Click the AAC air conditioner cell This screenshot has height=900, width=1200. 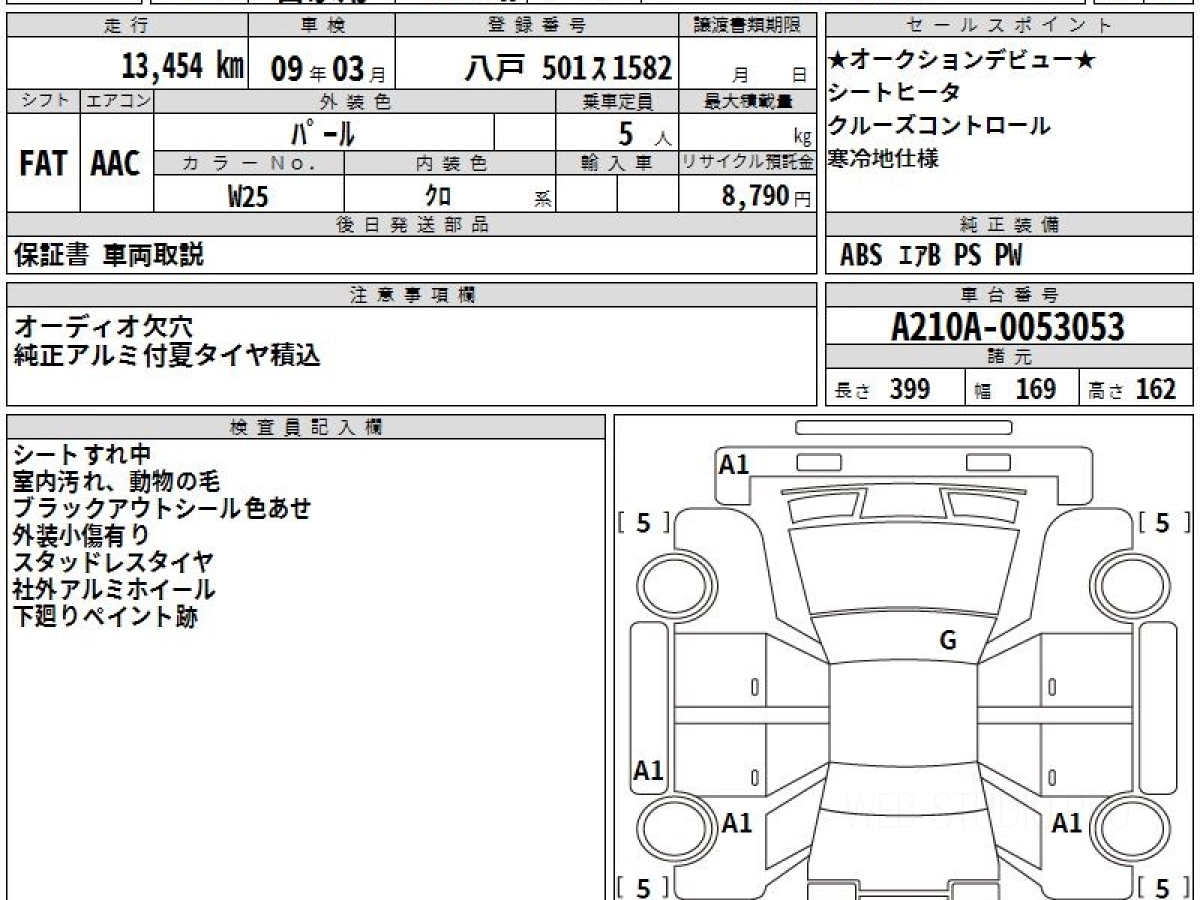[116, 164]
